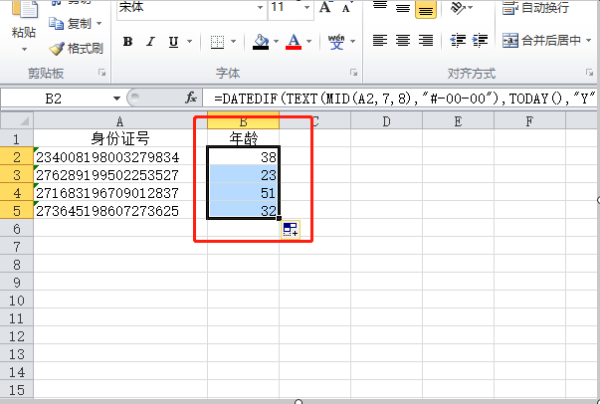This screenshot has width=600, height=404.
Task: Apply cell borders icon
Action: 217,42
